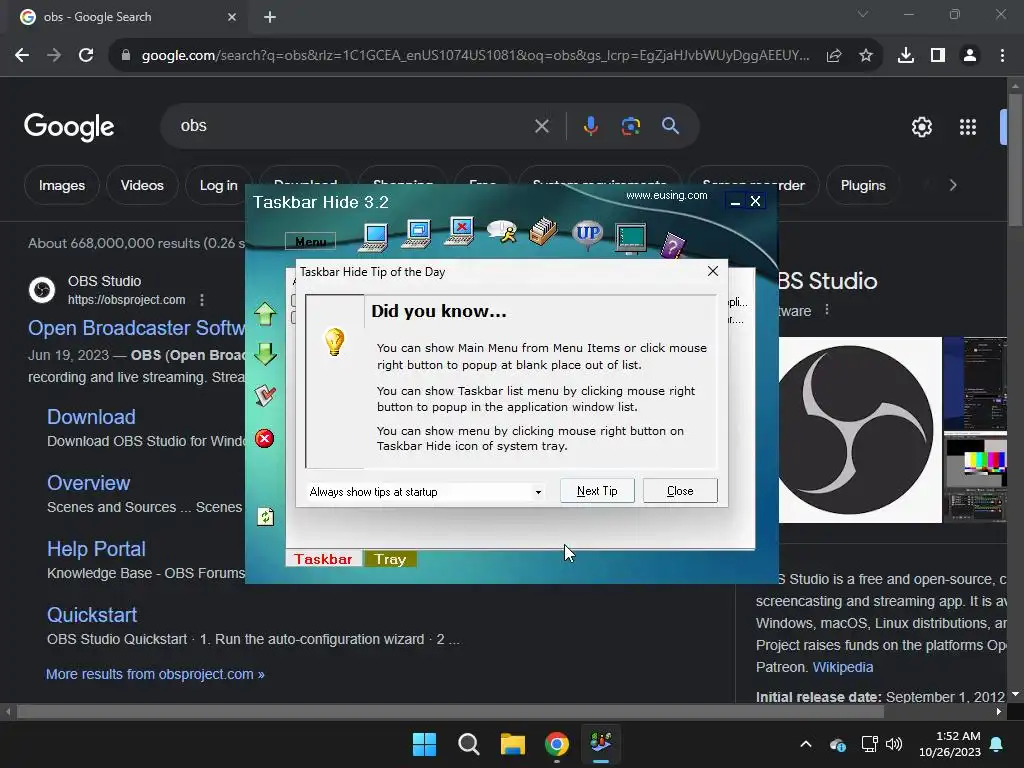1024x768 pixels.
Task: Click the obs Google search input field
Action: [x=353, y=125]
